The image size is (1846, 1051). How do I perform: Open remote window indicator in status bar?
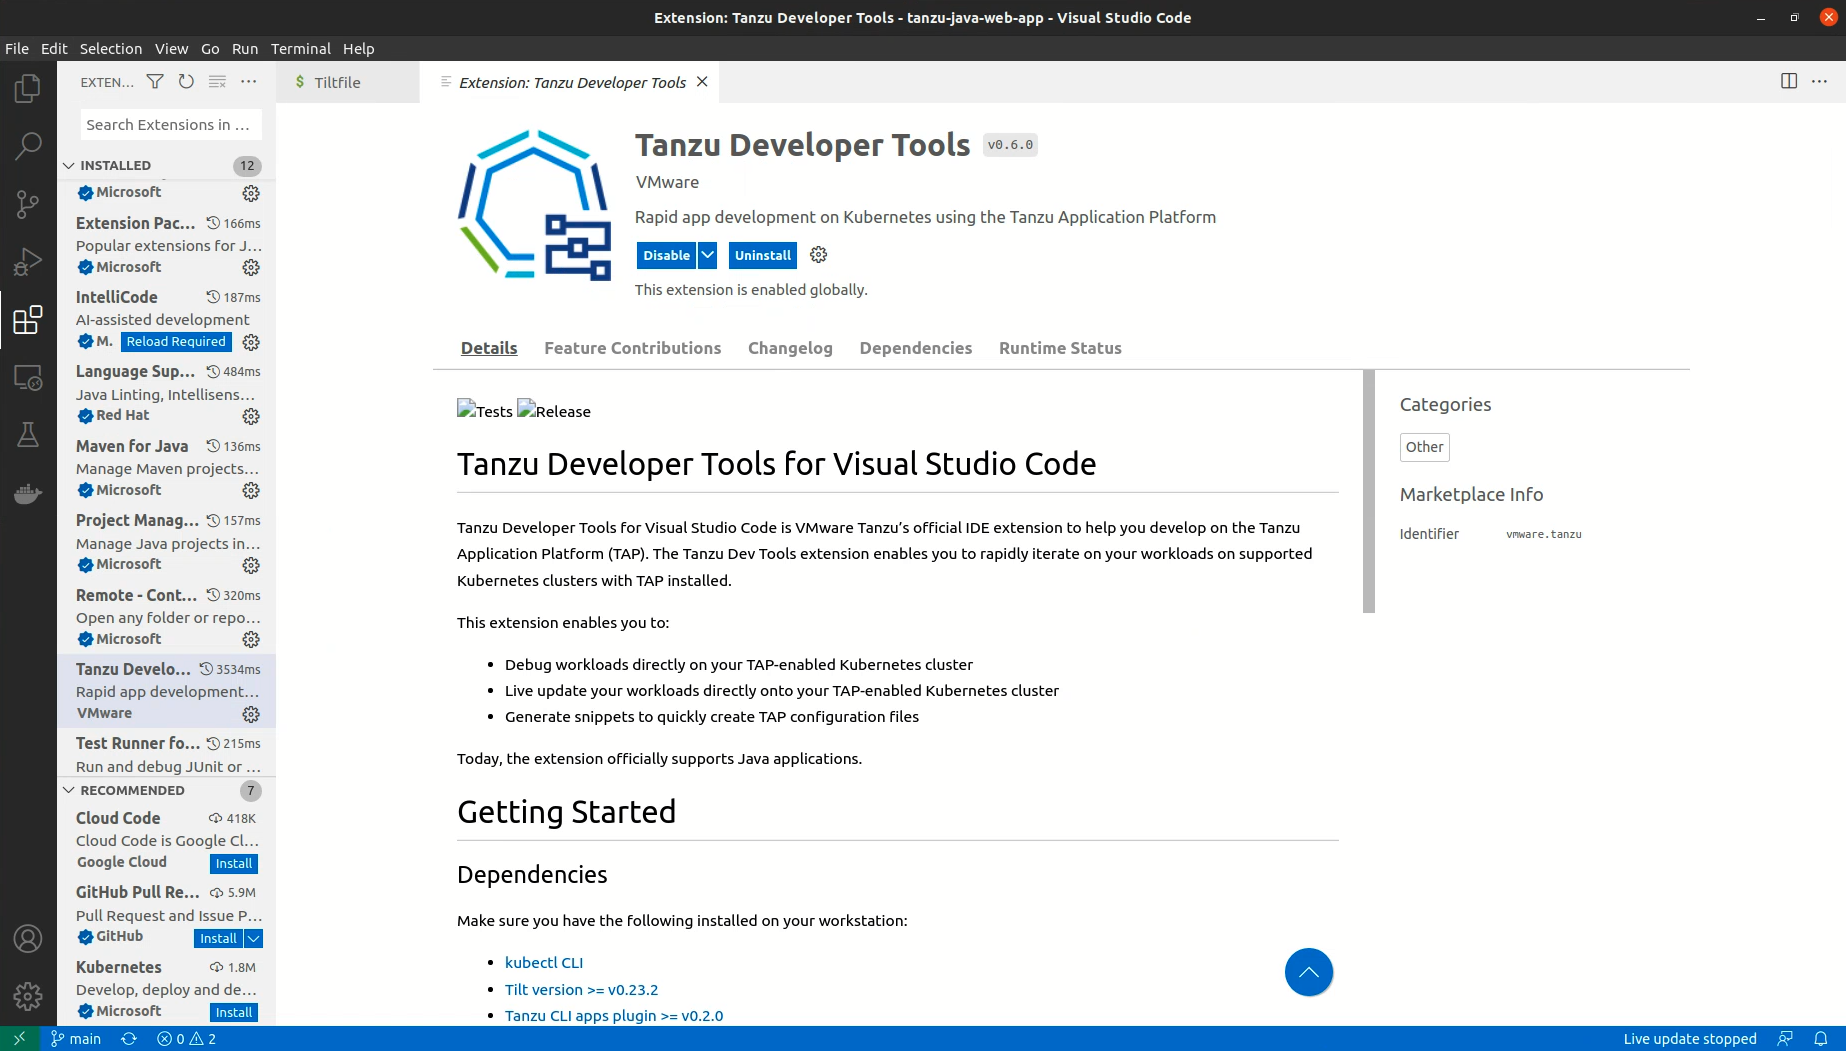[x=19, y=1039]
